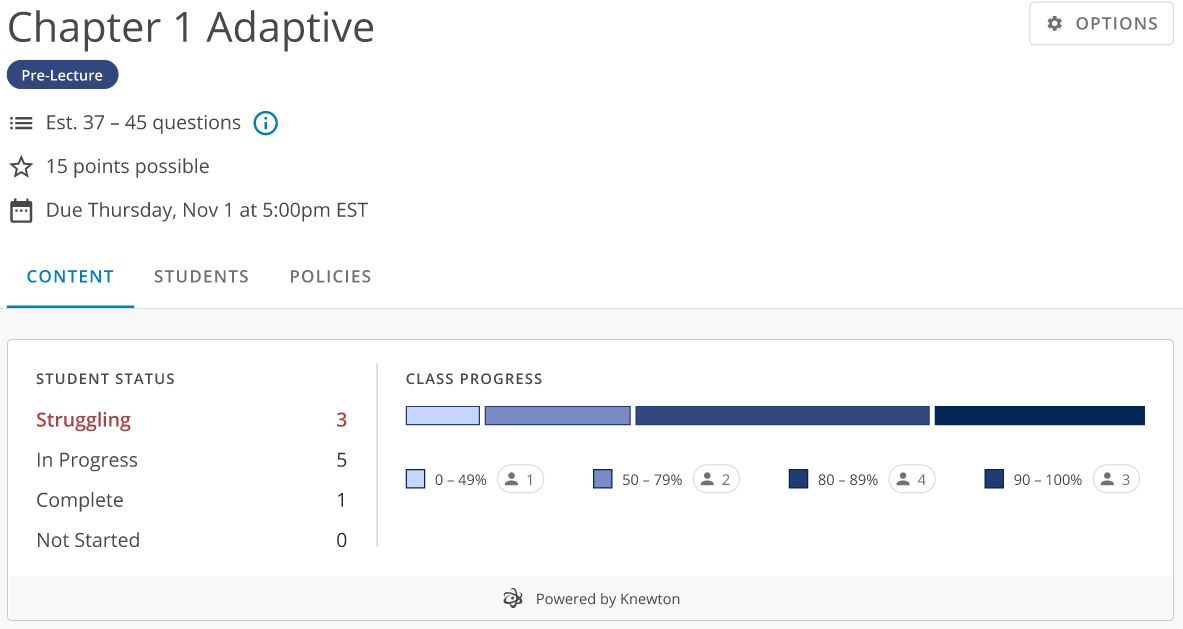The height and width of the screenshot is (629, 1183).
Task: Click the 50 – 79% legend swatch
Action: click(603, 480)
